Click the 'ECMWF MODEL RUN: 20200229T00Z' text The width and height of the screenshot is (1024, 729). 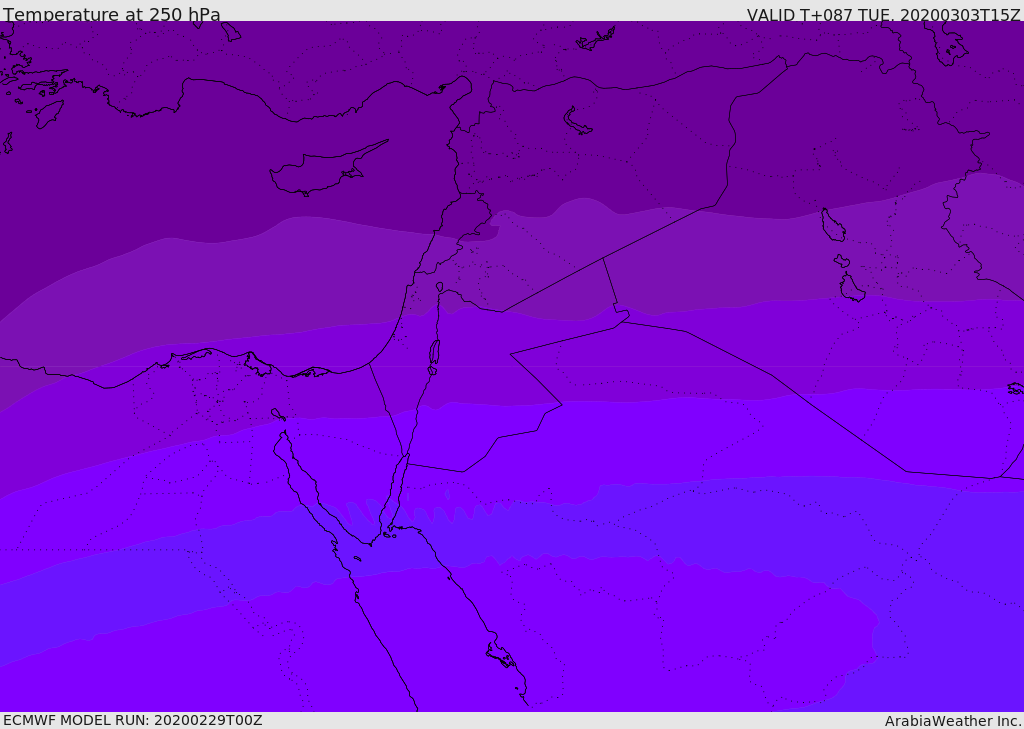click(133, 720)
